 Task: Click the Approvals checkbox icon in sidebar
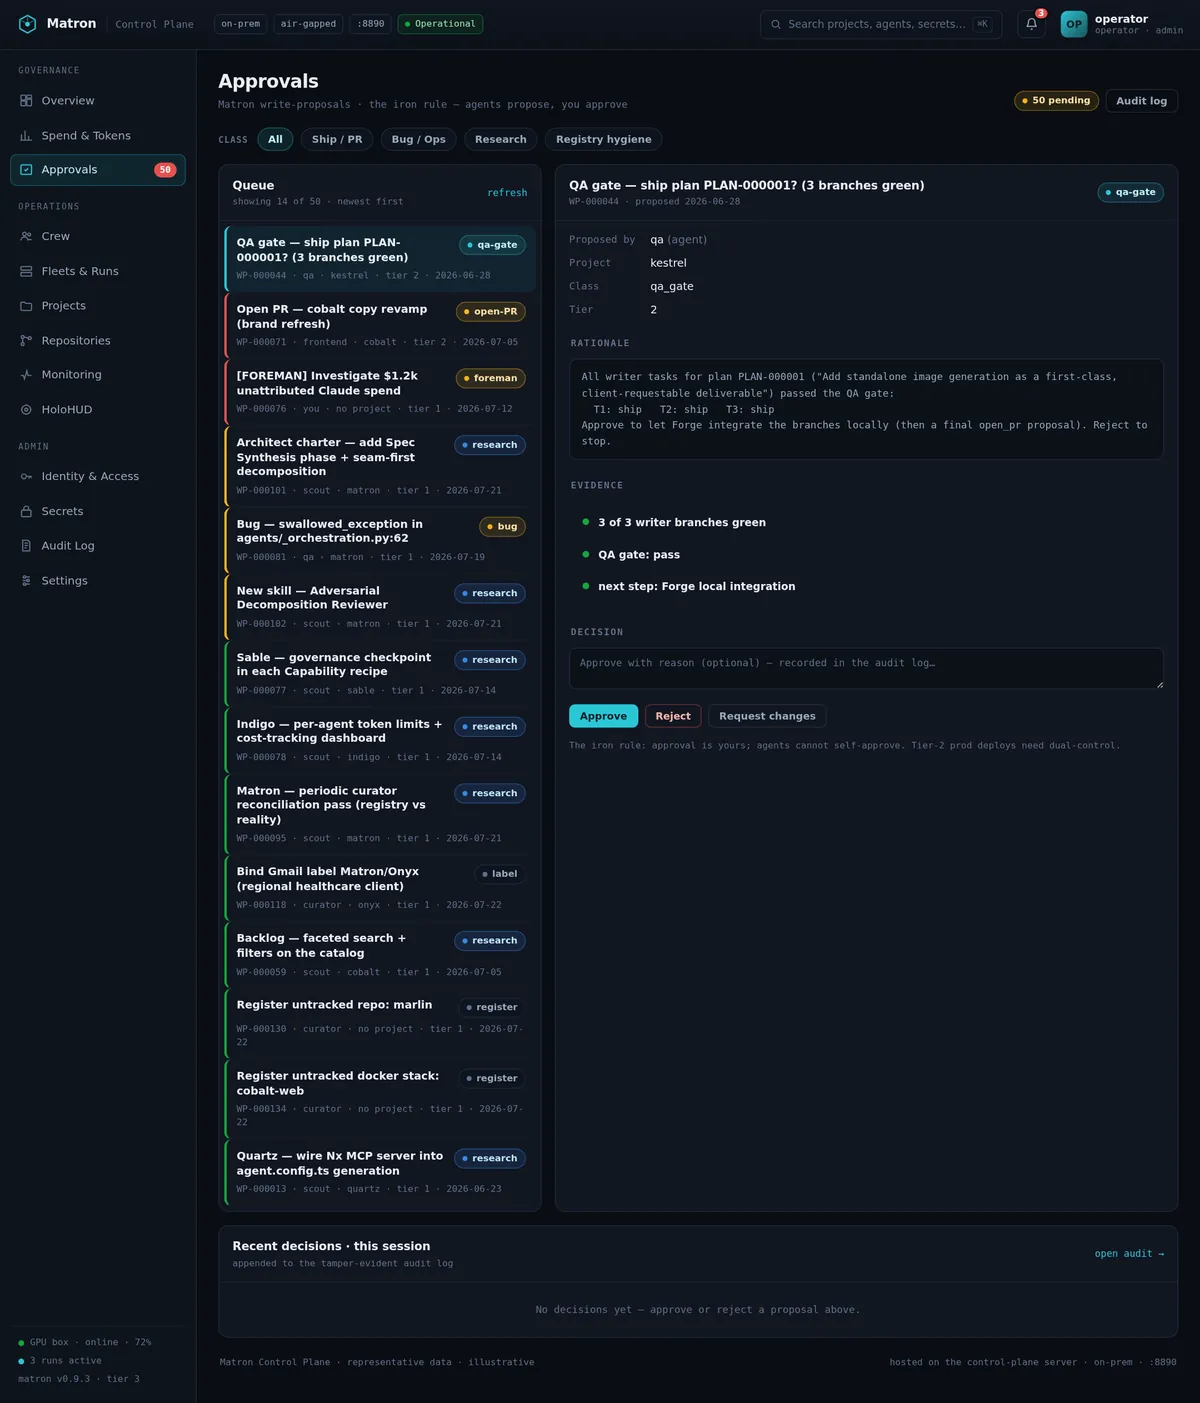point(26,170)
